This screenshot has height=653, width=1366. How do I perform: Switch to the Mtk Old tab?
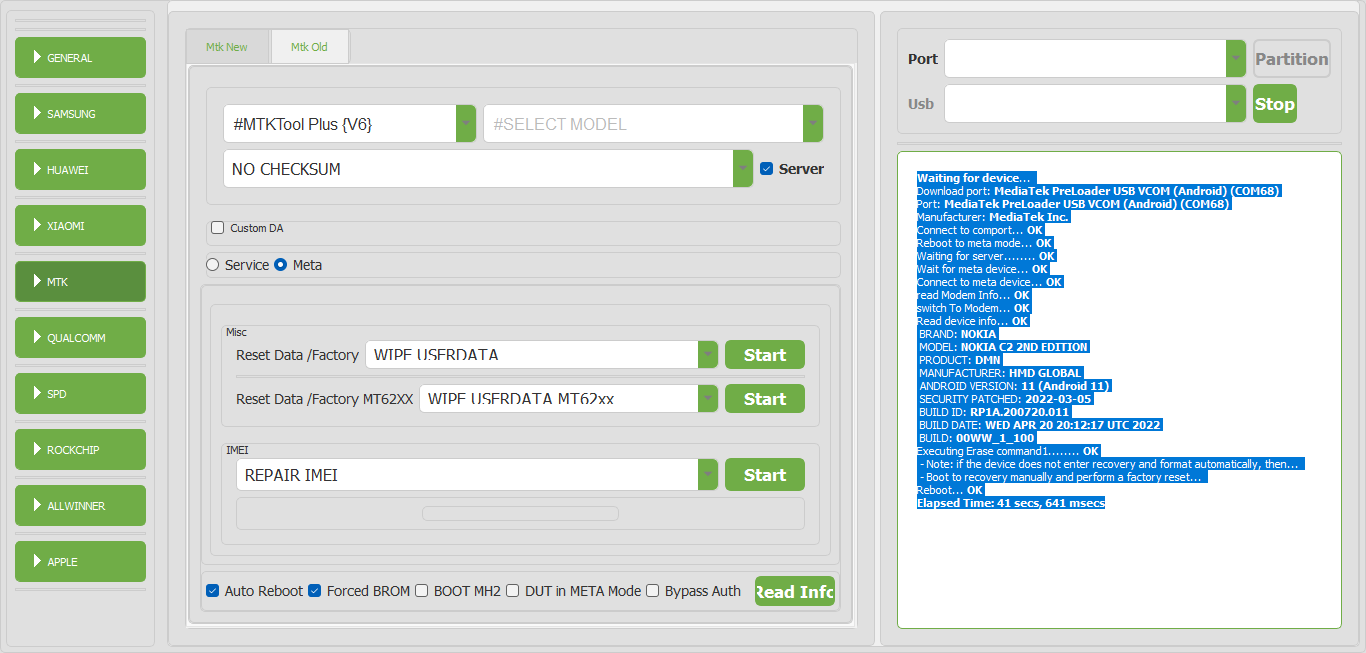pos(310,47)
